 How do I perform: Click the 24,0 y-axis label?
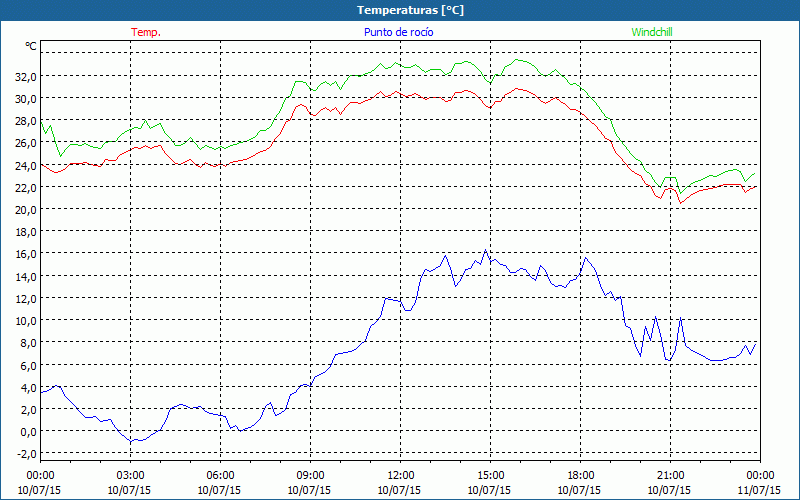(x=26, y=165)
